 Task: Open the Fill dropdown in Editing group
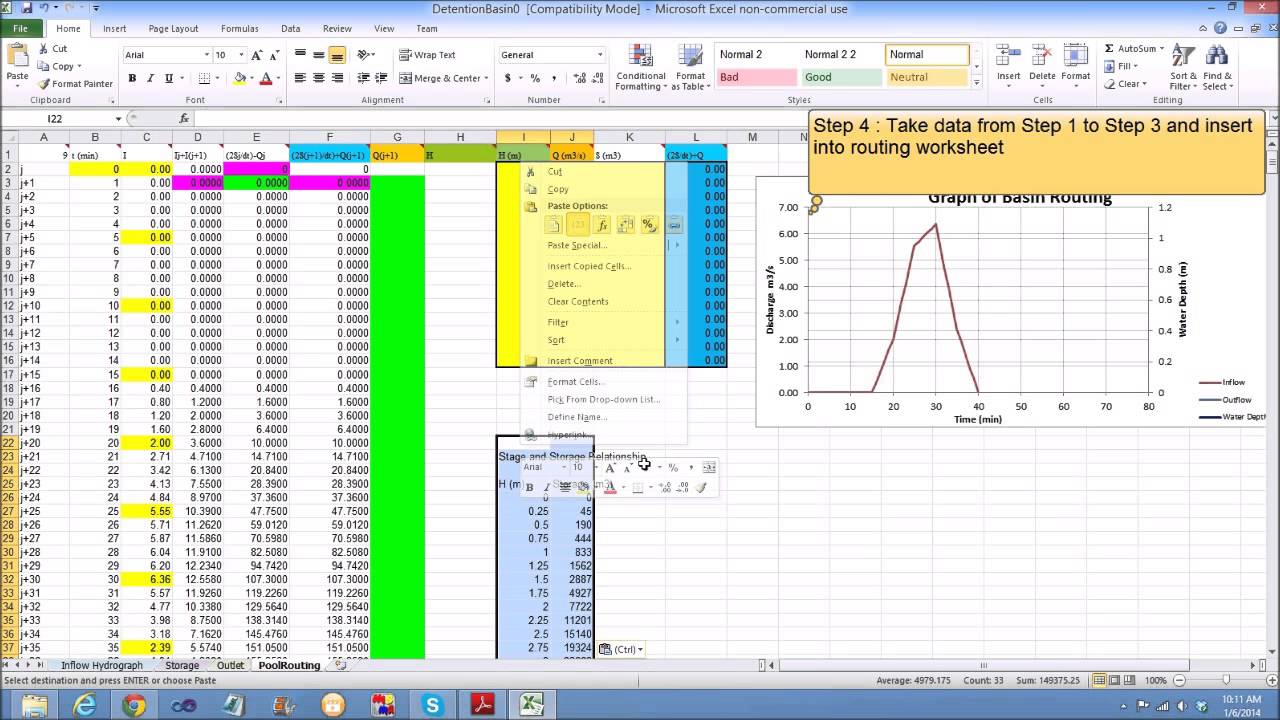(1124, 66)
